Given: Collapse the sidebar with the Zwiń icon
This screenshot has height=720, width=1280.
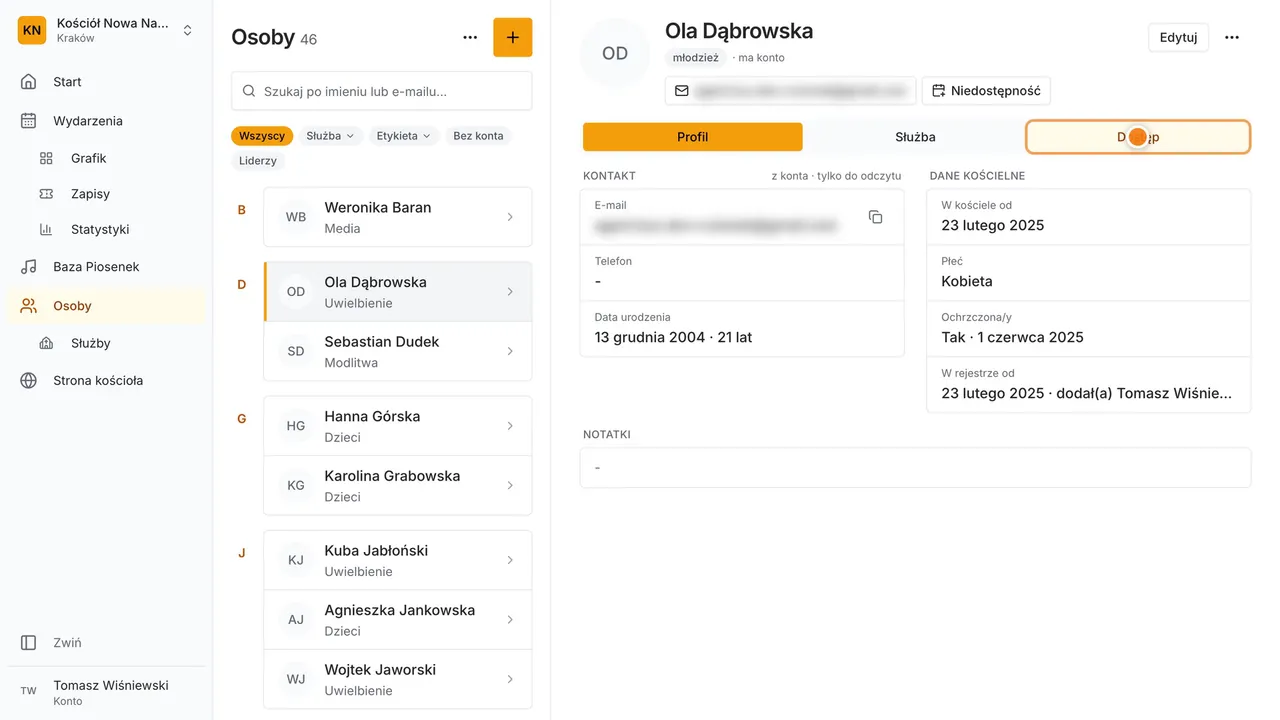Looking at the screenshot, I should [x=29, y=643].
